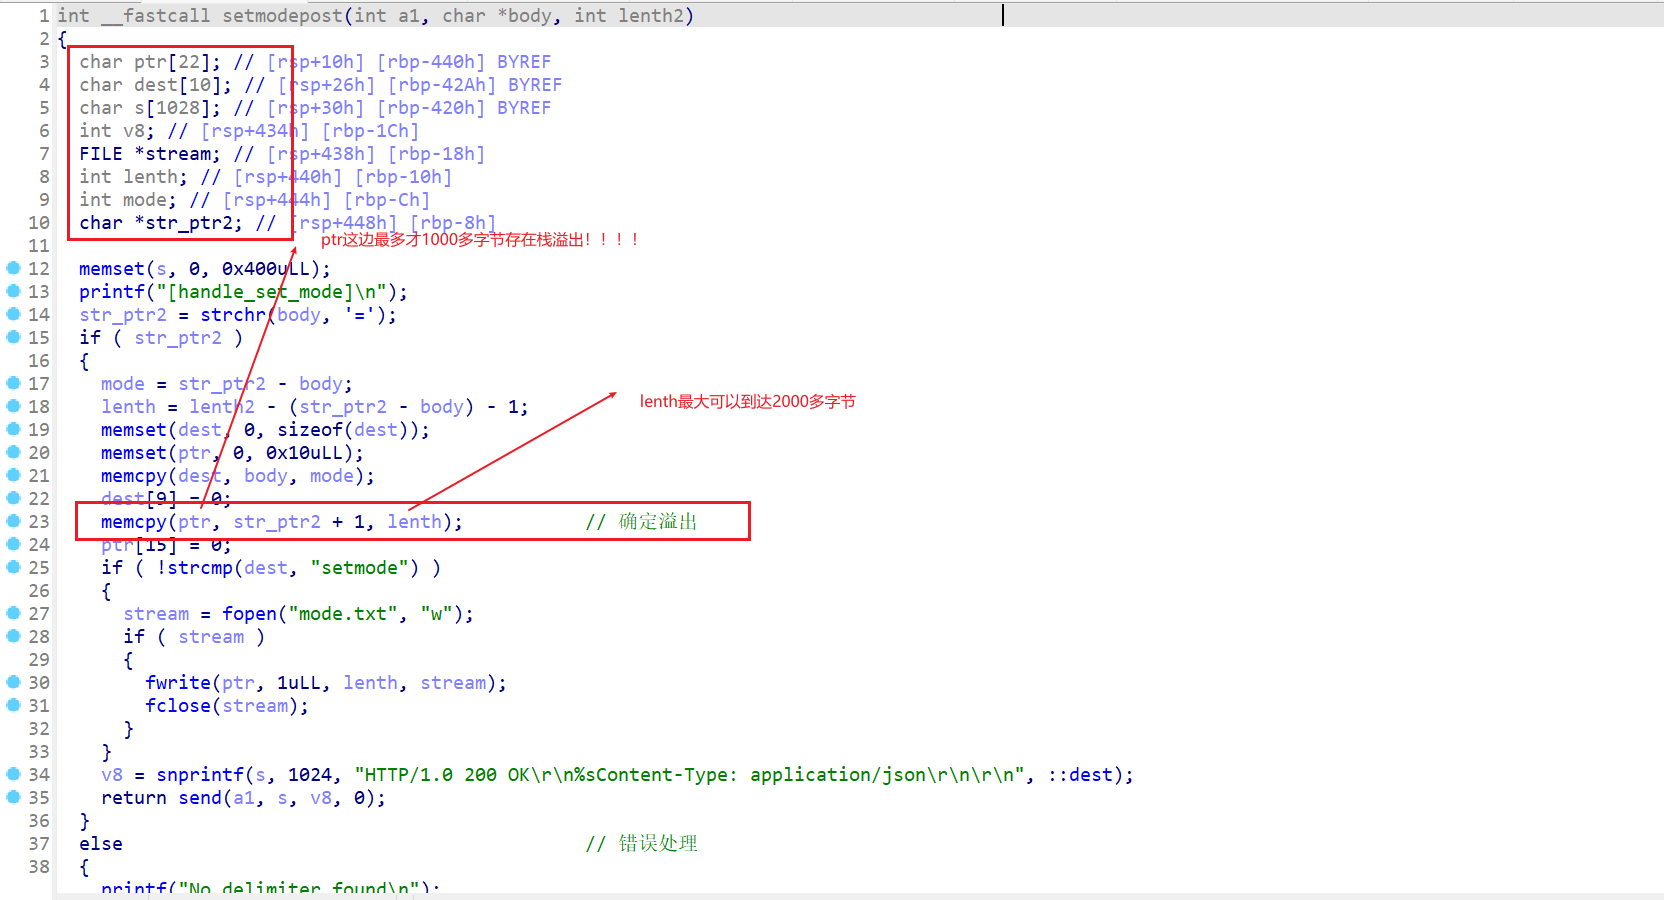Click the snprintf call on line 34
Viewport: 1664px width, 900px height.
[200, 775]
